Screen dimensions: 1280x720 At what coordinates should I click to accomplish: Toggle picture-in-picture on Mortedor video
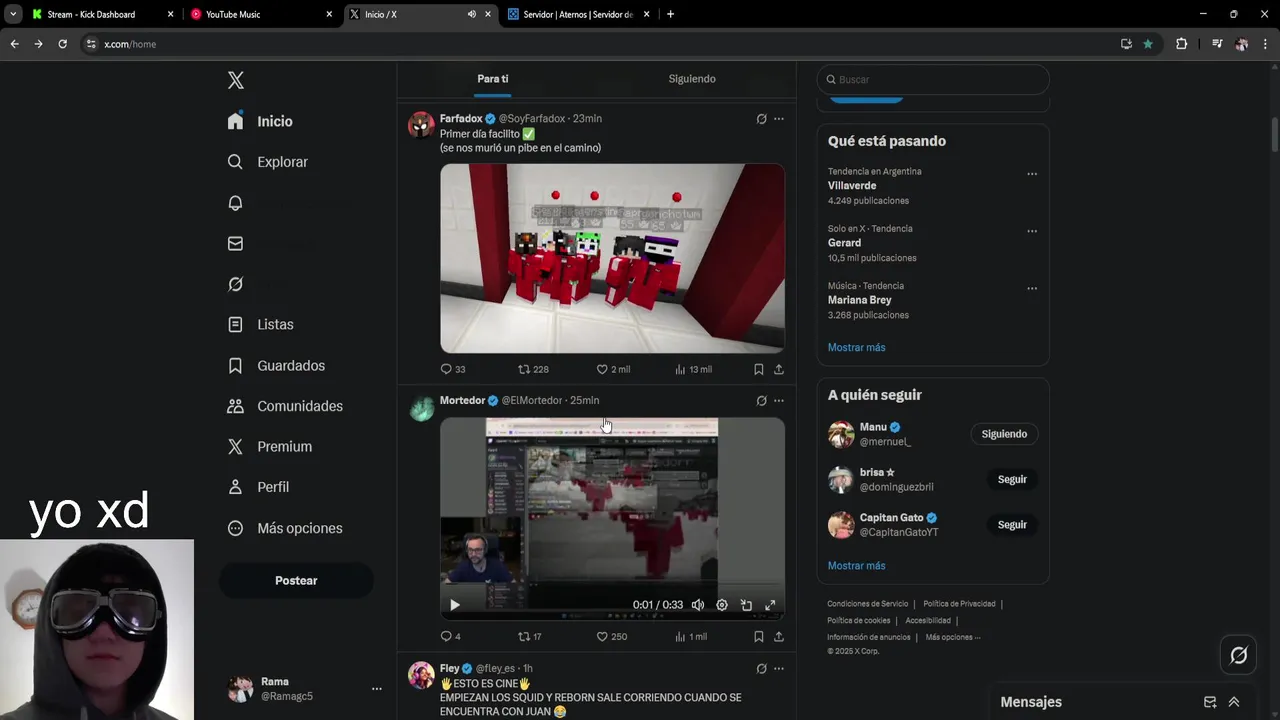coord(746,605)
